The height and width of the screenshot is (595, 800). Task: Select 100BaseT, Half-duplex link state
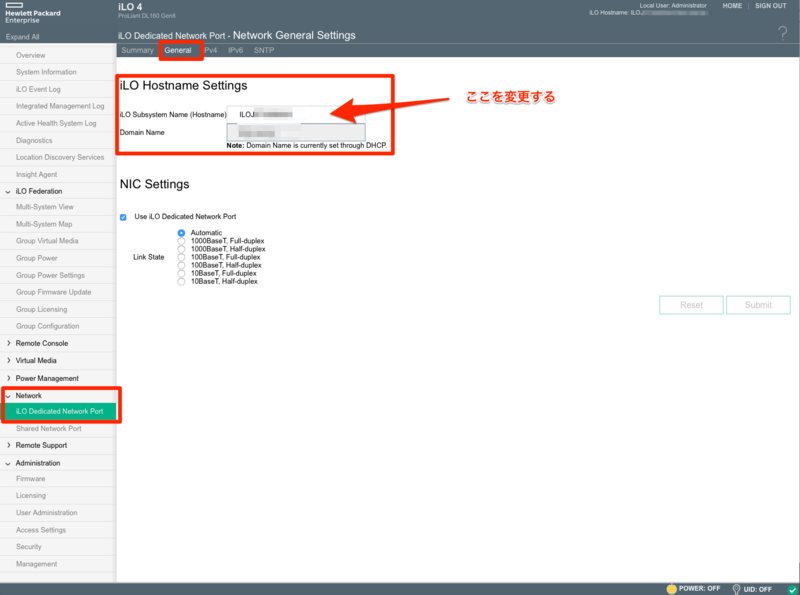pos(181,265)
